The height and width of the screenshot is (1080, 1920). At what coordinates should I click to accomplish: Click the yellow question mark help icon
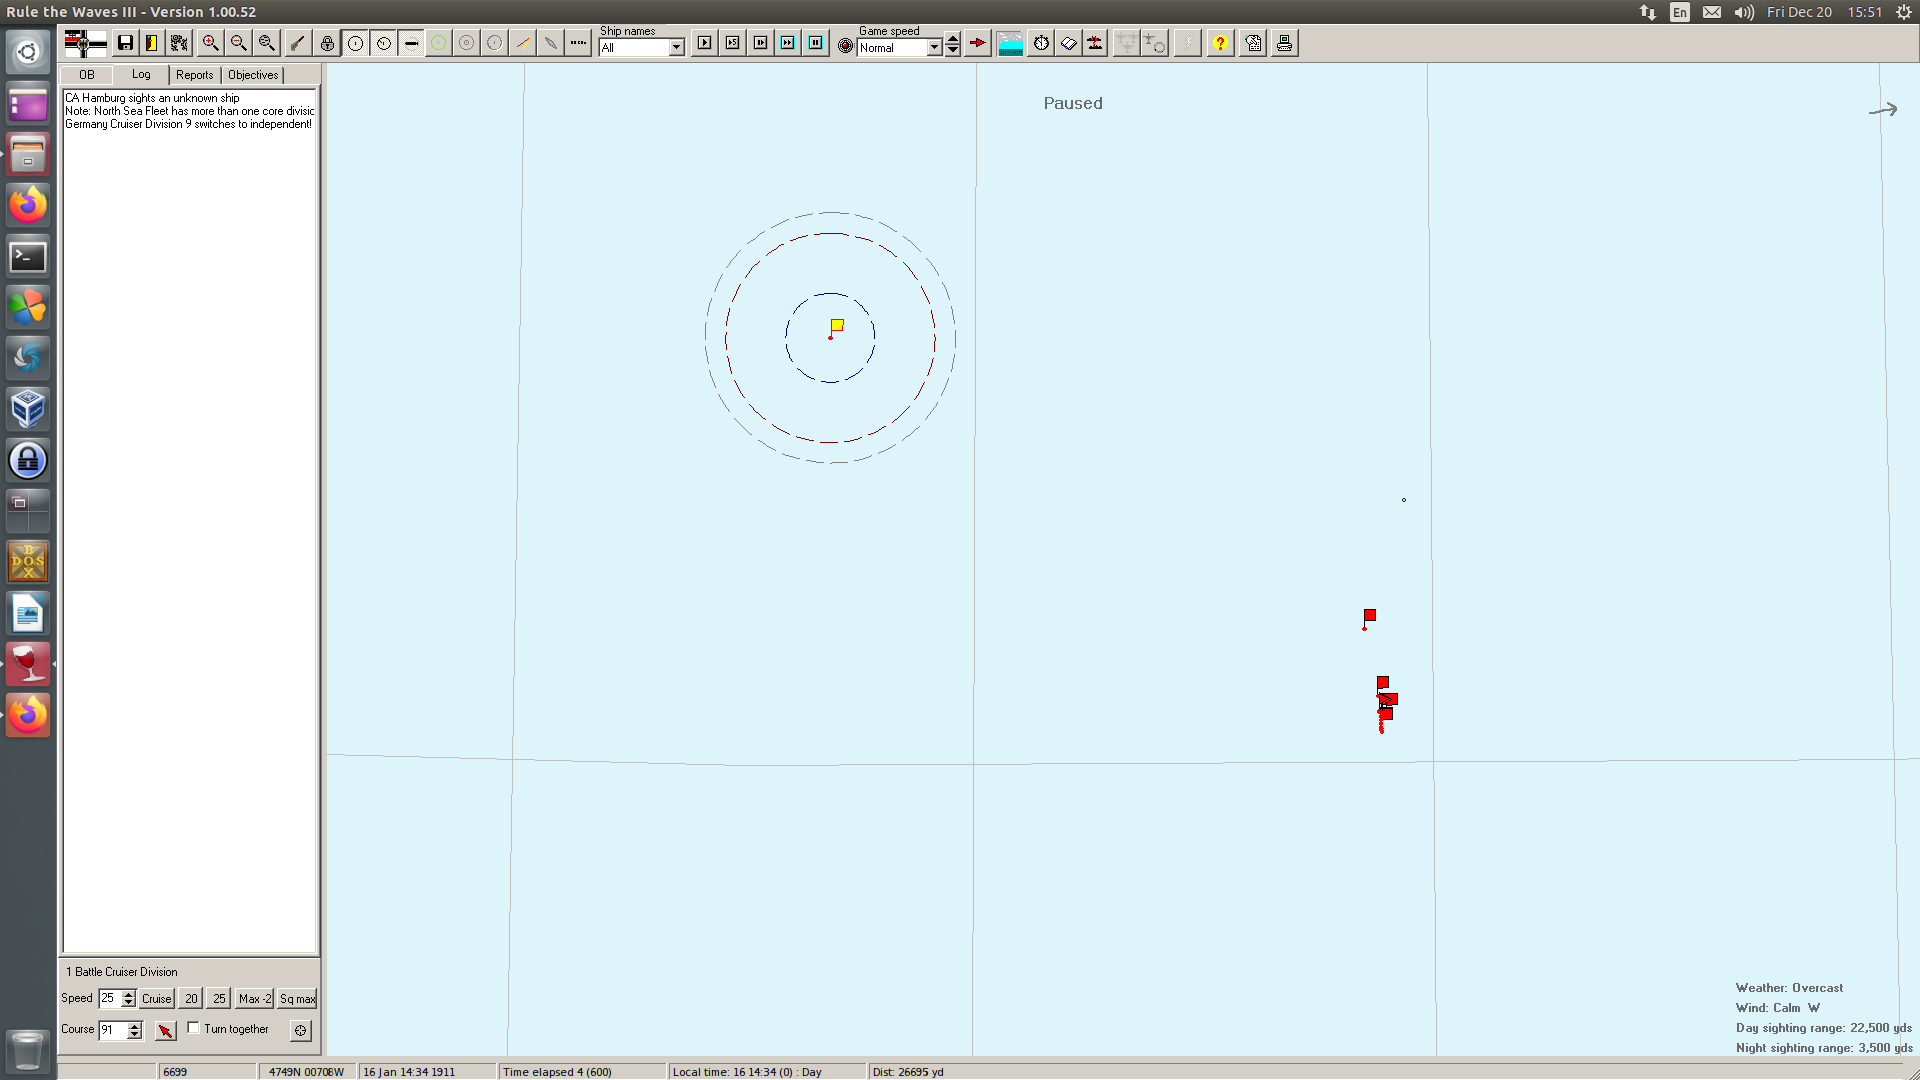1220,43
